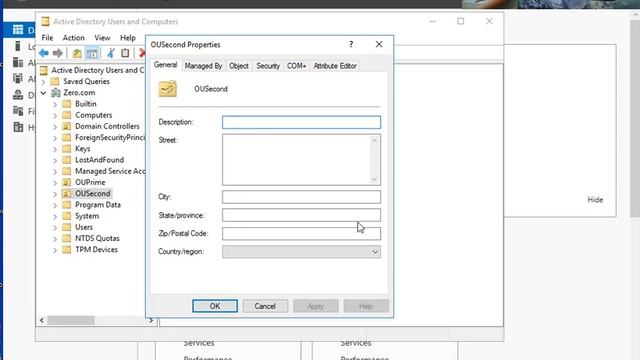Expand the Builtin container

pos(55,104)
